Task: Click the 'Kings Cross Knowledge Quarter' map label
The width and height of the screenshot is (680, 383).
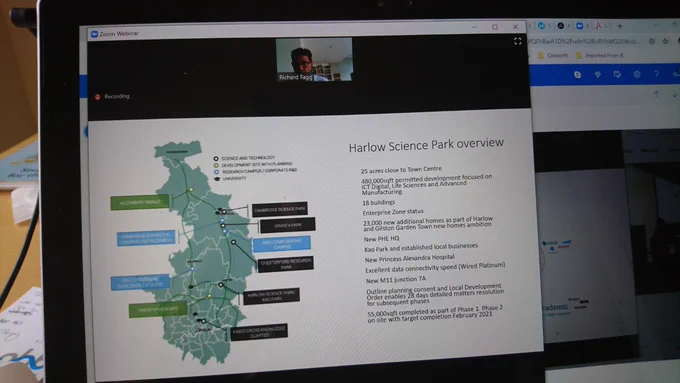Action: tap(259, 332)
